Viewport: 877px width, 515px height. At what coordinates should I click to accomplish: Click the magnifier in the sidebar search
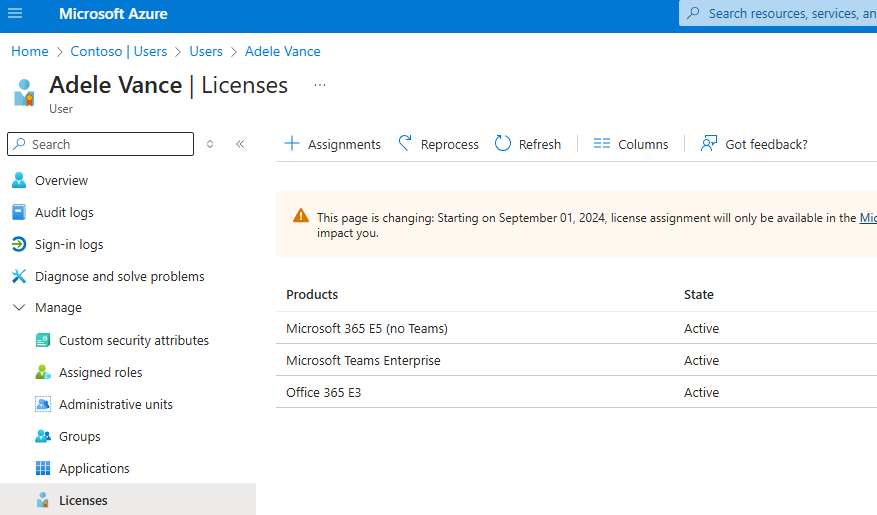(x=20, y=144)
